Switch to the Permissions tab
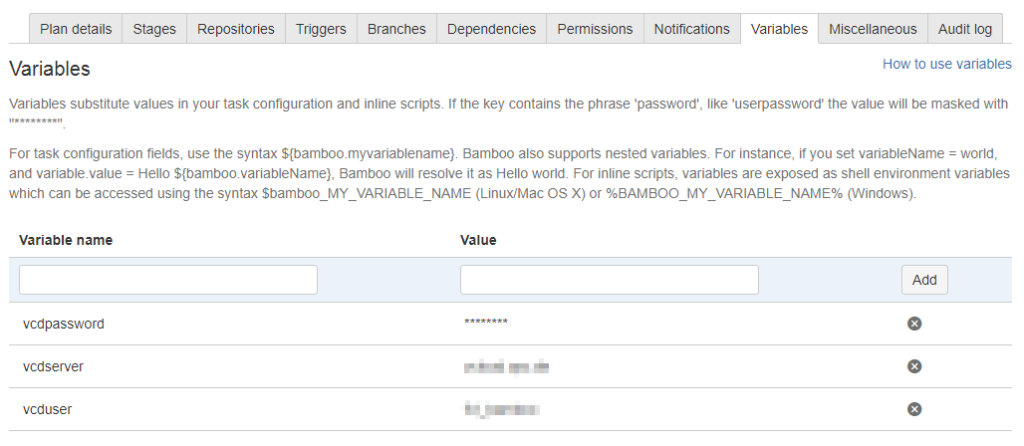Screen dimensions: 1024x446 [594, 29]
